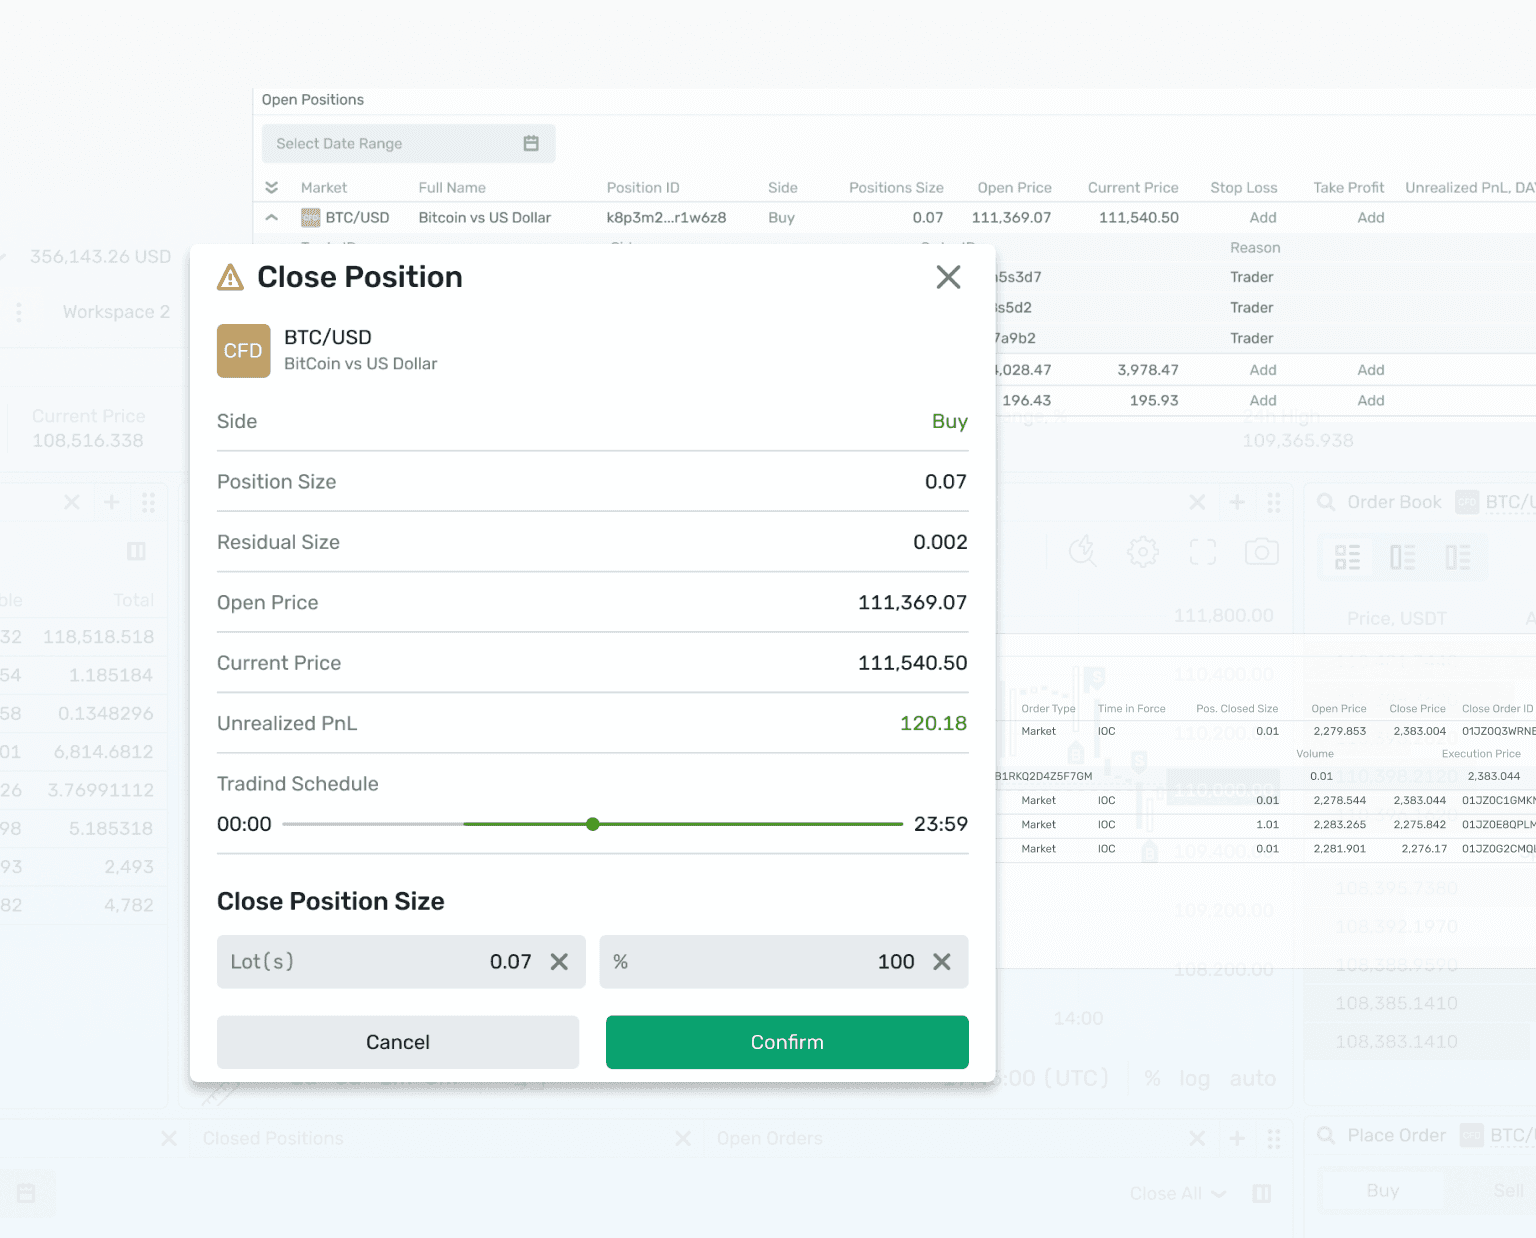Close the left panel with X
This screenshot has width=1536, height=1238.
coord(72,502)
